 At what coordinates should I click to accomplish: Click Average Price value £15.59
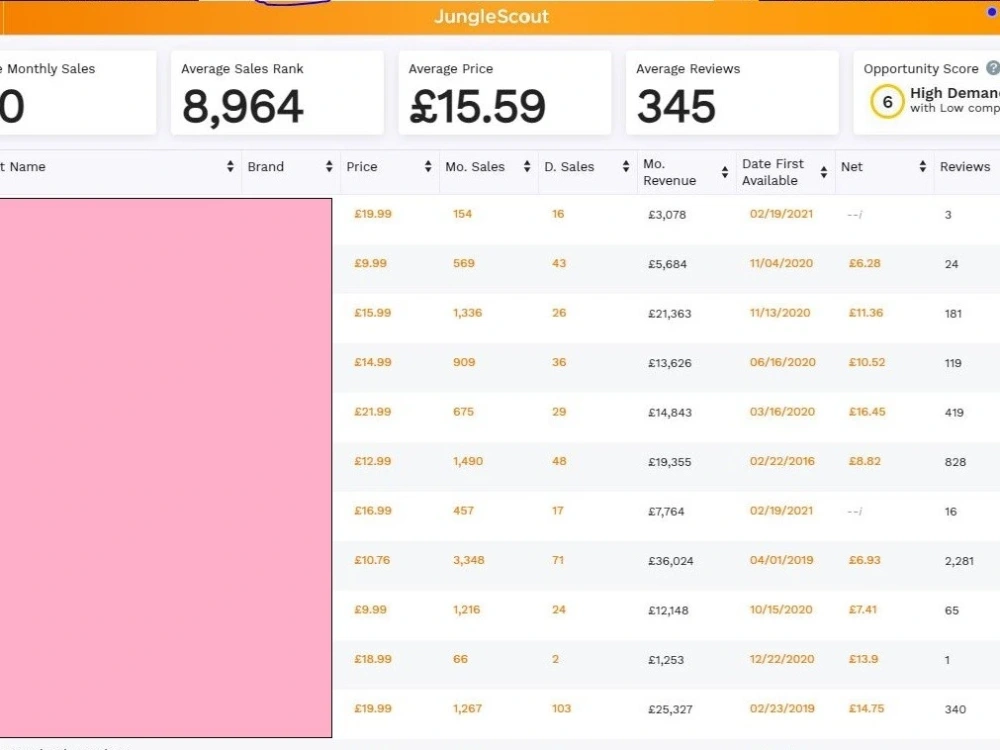coord(477,107)
